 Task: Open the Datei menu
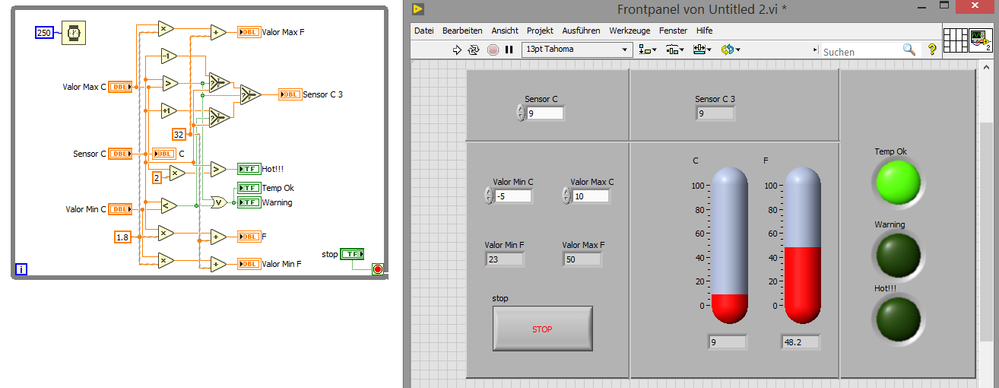pos(424,31)
